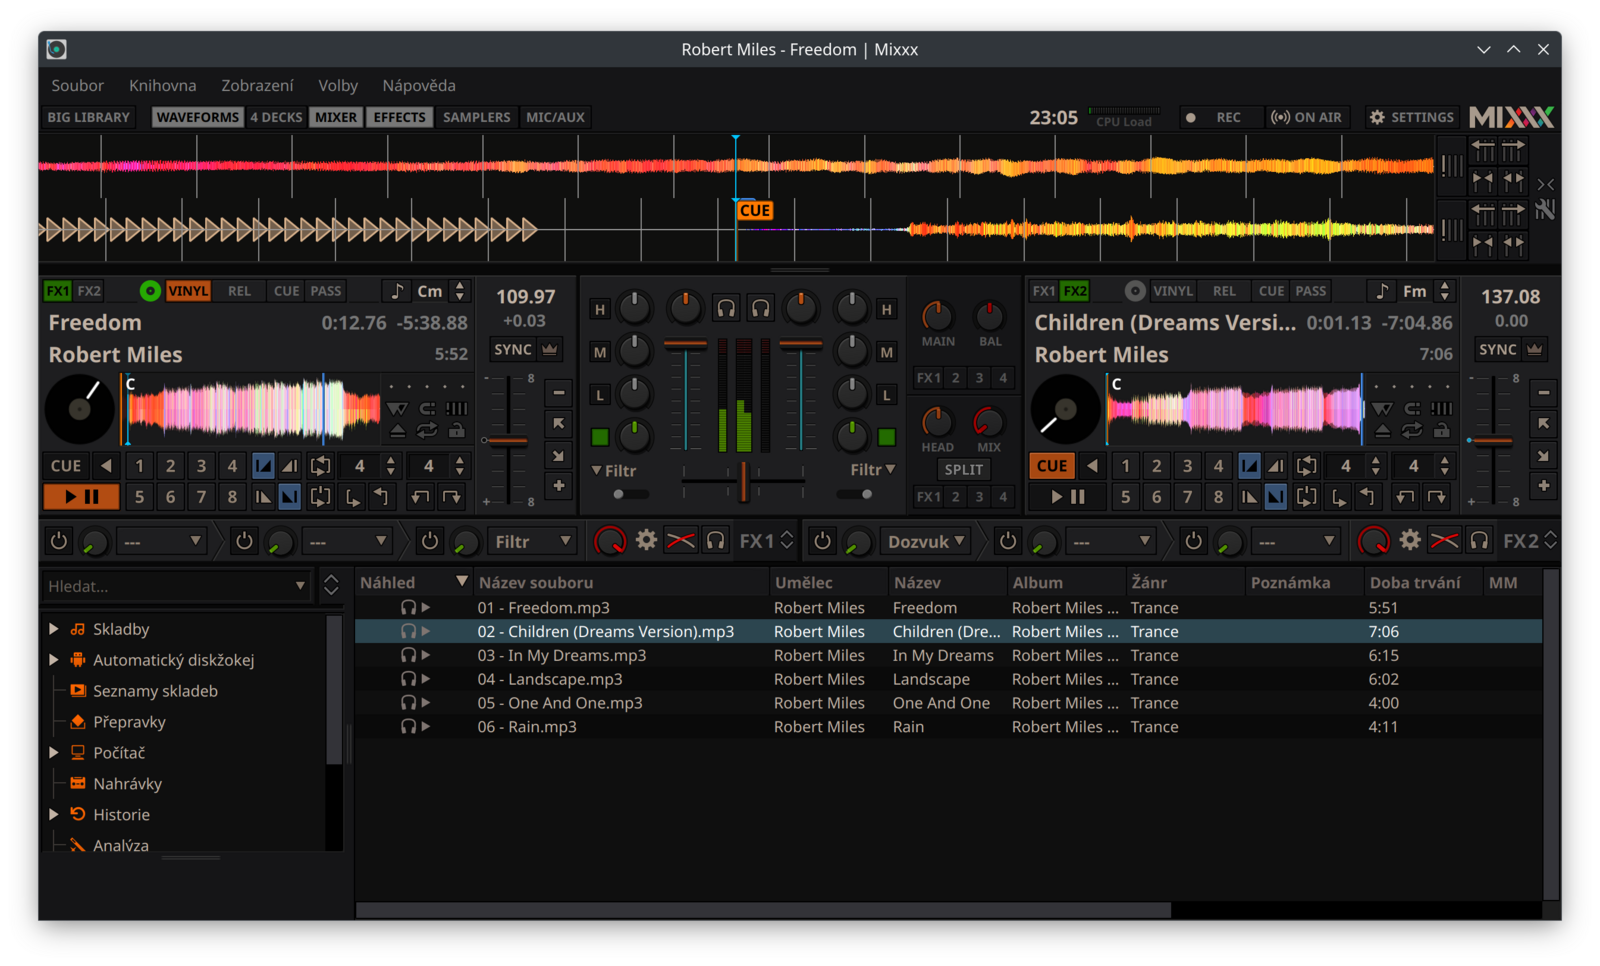1600x966 pixels.
Task: Open the Nápověda menu
Action: (x=418, y=86)
